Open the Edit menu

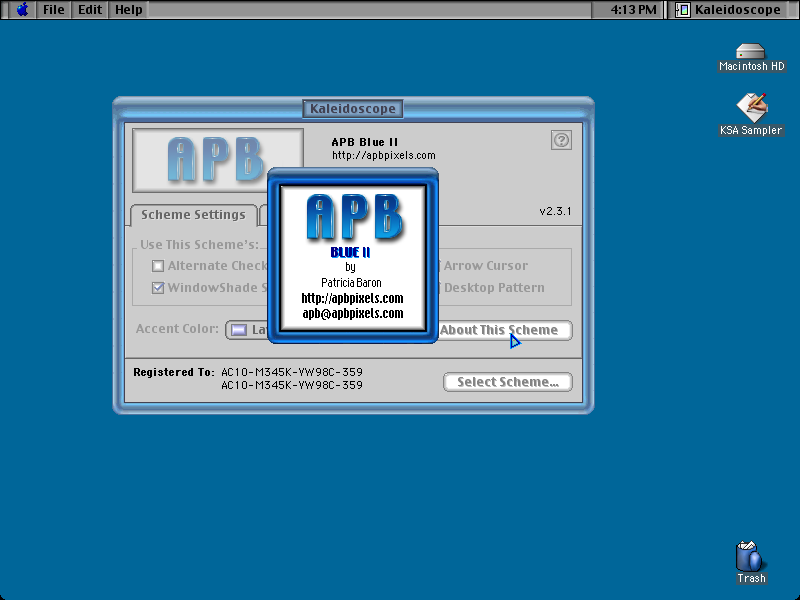90,10
